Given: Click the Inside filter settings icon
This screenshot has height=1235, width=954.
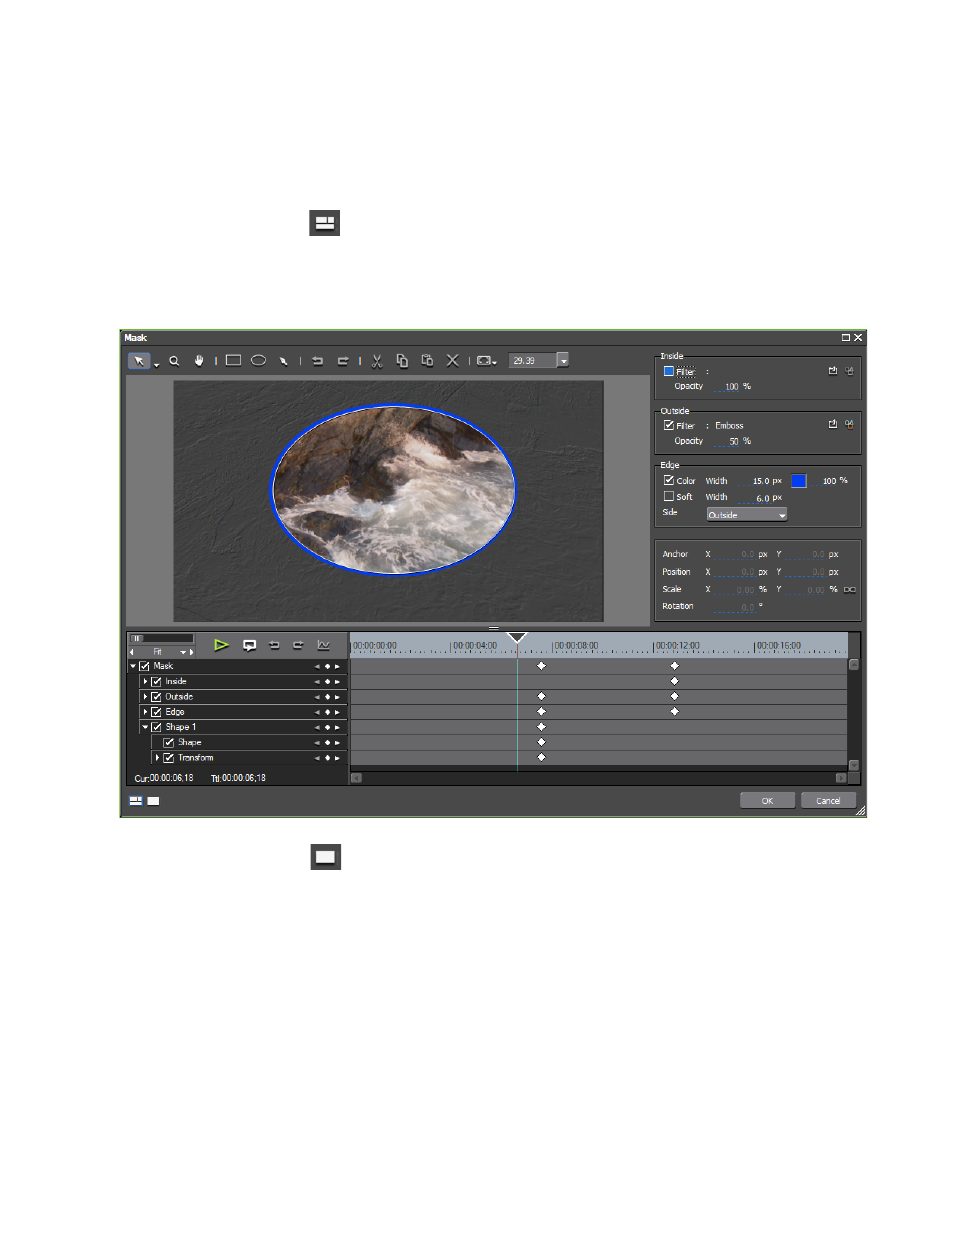Looking at the screenshot, I should pyautogui.click(x=849, y=371).
